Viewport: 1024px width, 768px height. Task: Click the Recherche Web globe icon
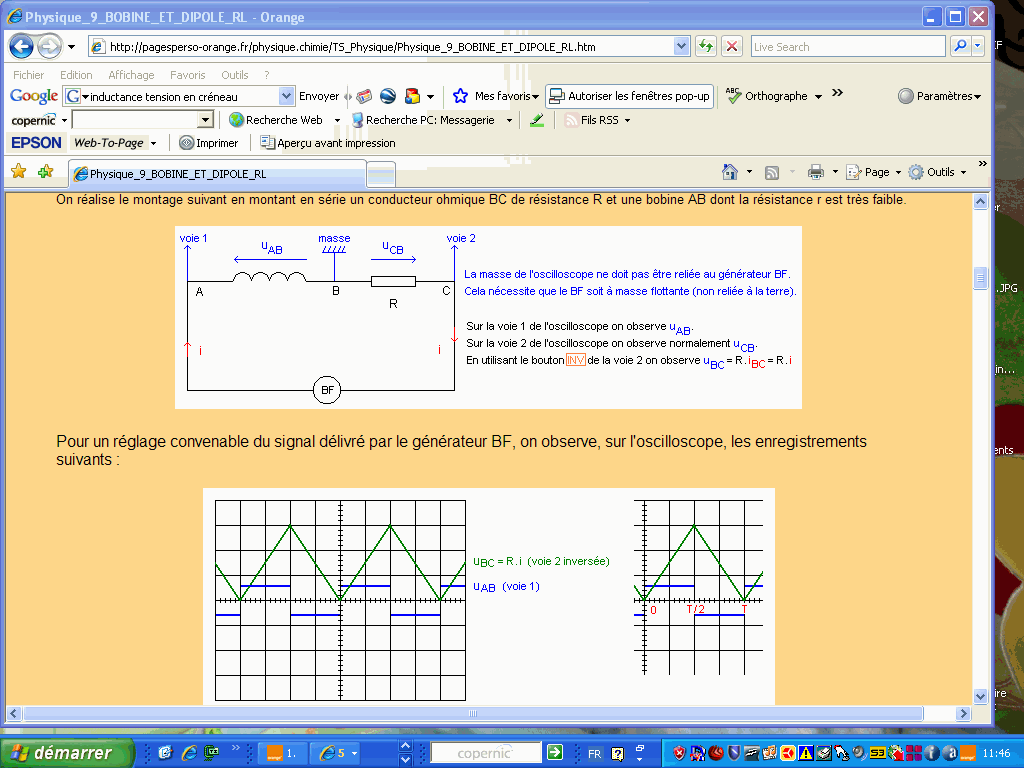[236, 120]
